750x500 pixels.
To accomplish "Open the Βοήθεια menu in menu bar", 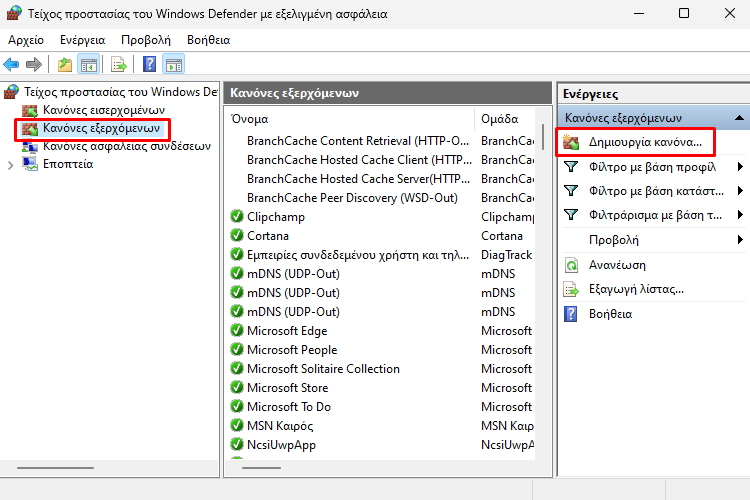I will (x=209, y=40).
